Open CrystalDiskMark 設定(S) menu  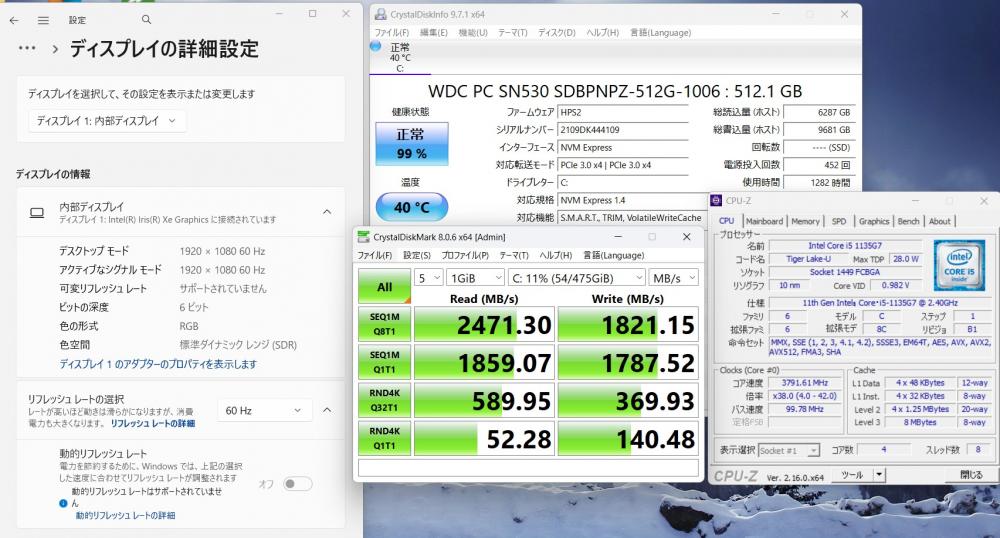[x=417, y=255]
